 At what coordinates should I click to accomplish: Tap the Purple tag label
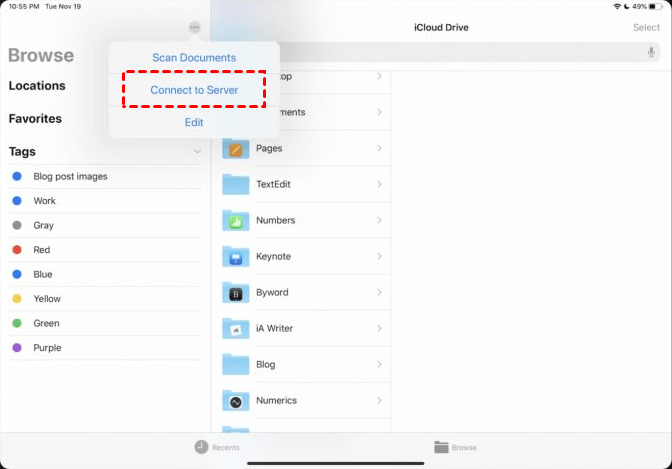(47, 347)
